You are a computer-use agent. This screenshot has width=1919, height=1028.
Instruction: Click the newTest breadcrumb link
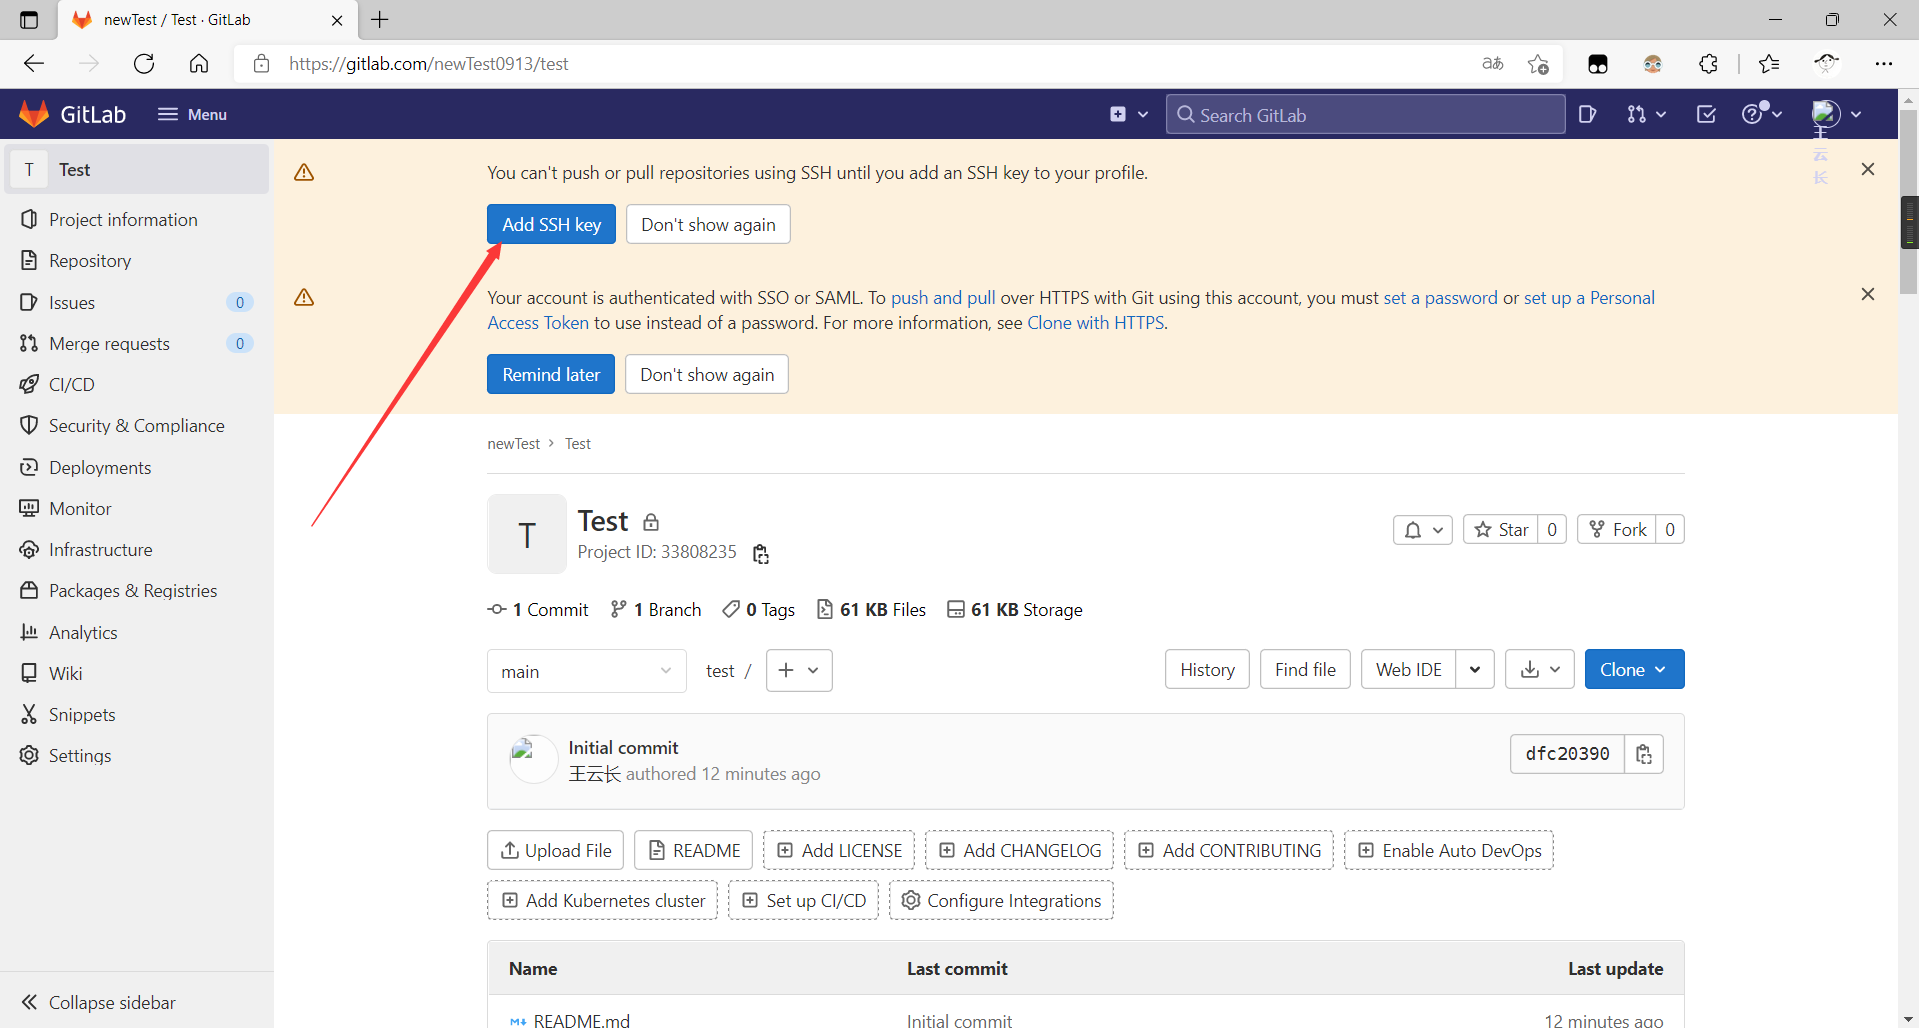point(513,443)
